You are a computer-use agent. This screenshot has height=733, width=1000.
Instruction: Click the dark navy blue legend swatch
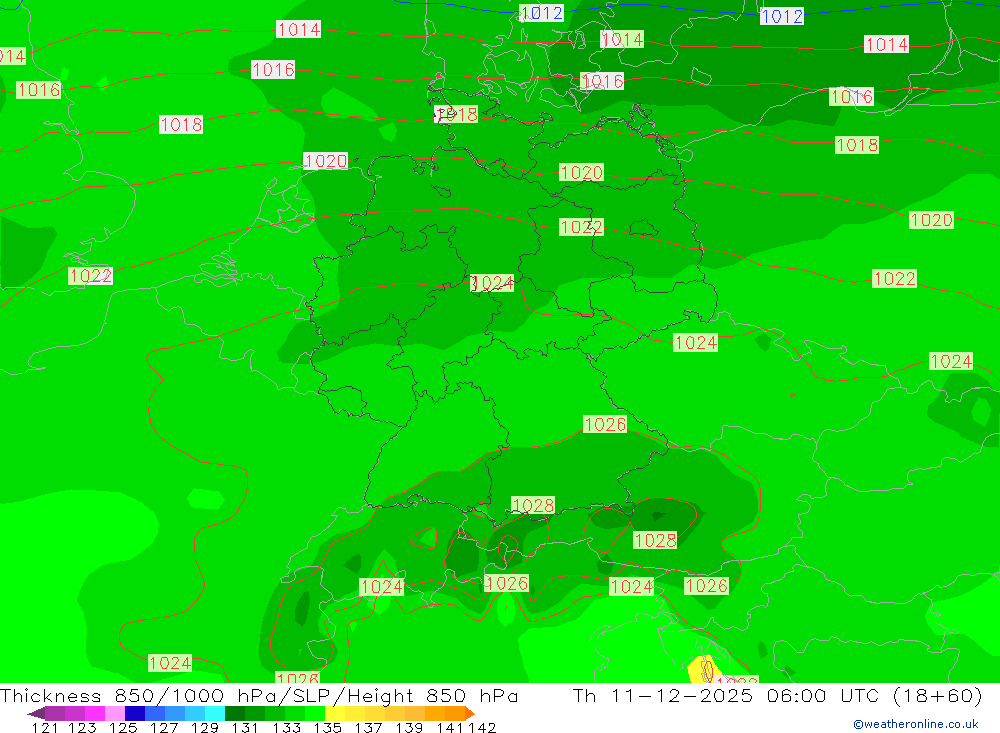pos(135,713)
